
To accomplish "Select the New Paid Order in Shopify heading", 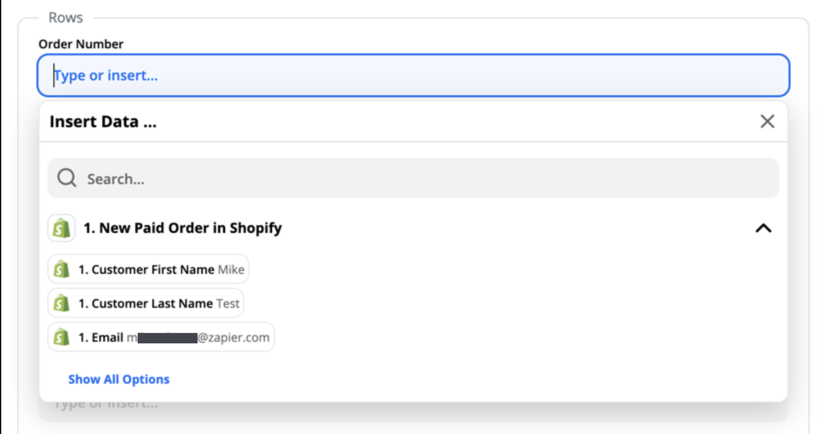I will (x=182, y=228).
